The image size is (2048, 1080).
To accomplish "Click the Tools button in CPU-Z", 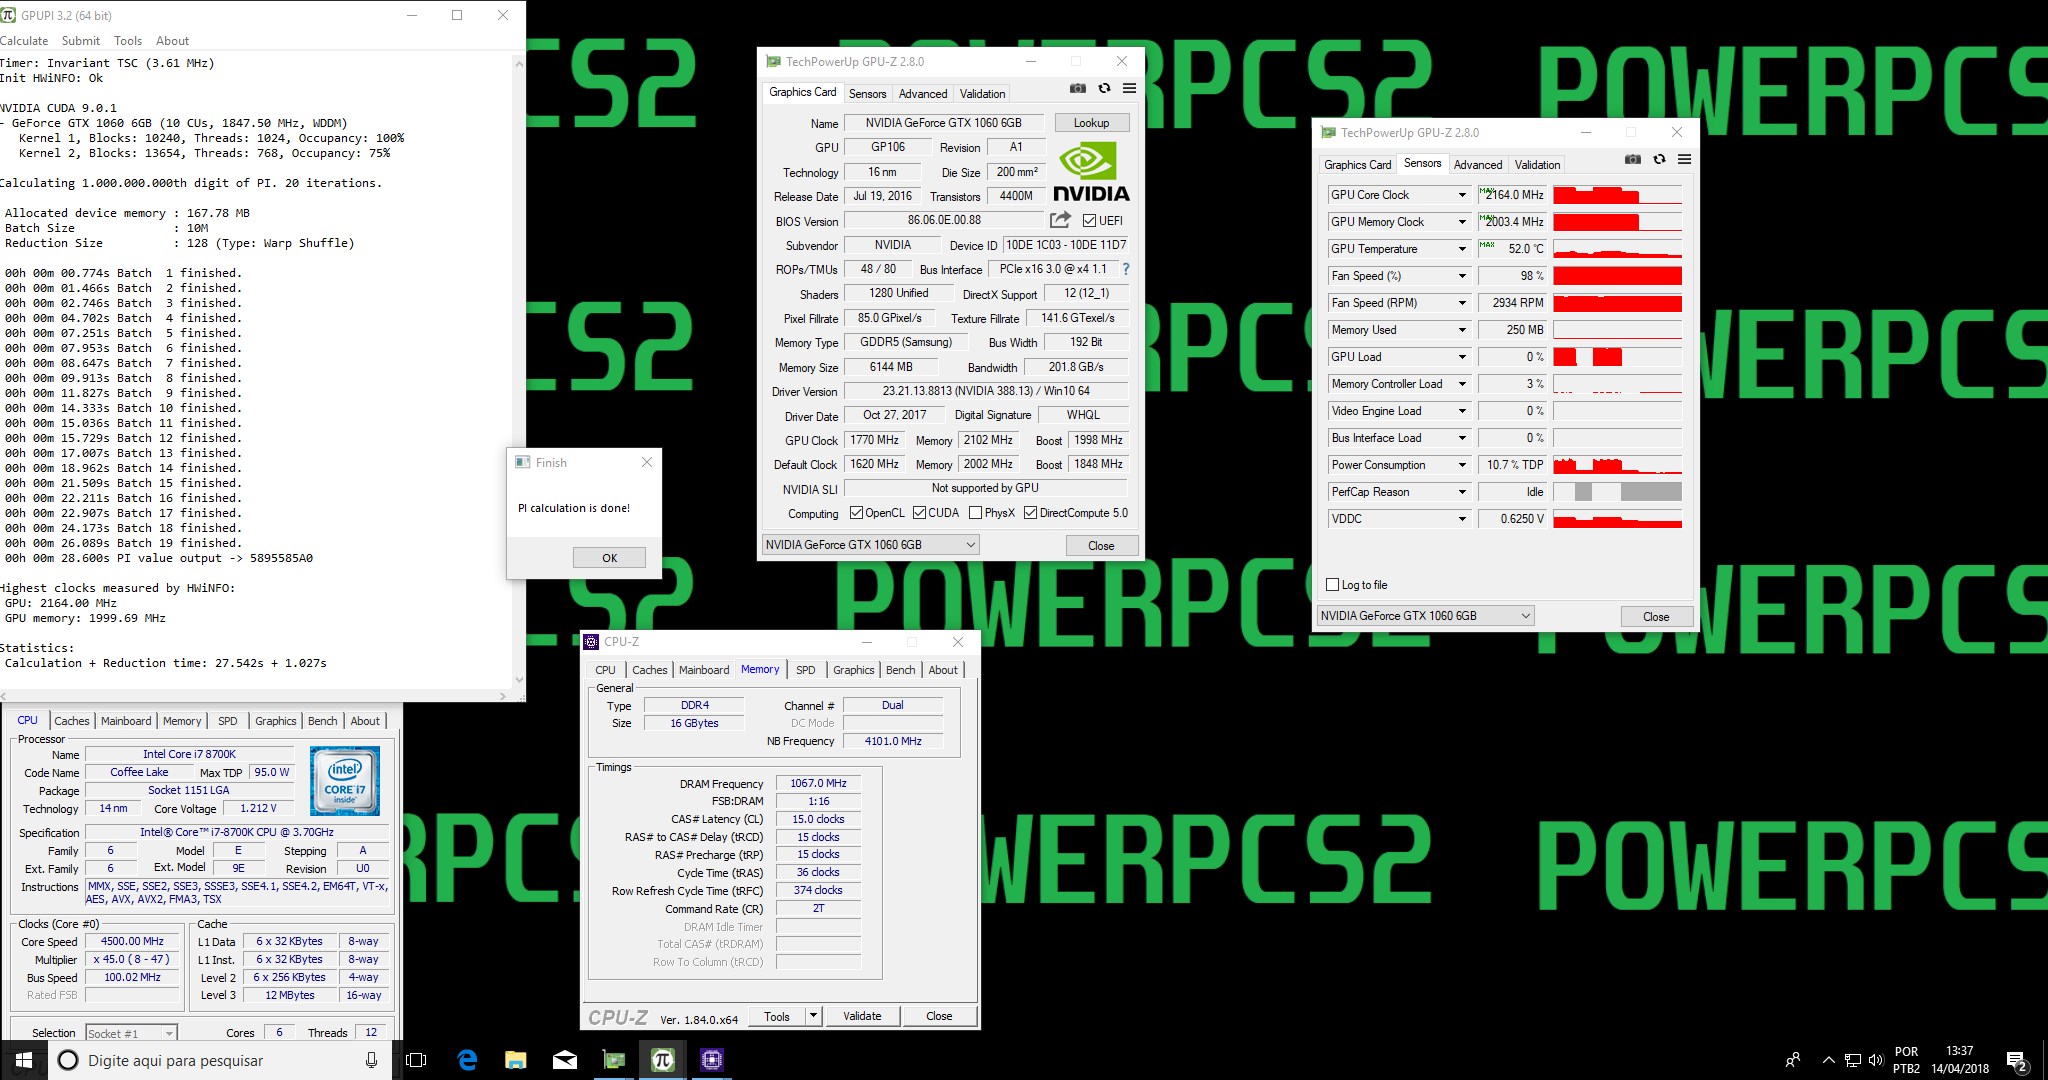I will (777, 1016).
